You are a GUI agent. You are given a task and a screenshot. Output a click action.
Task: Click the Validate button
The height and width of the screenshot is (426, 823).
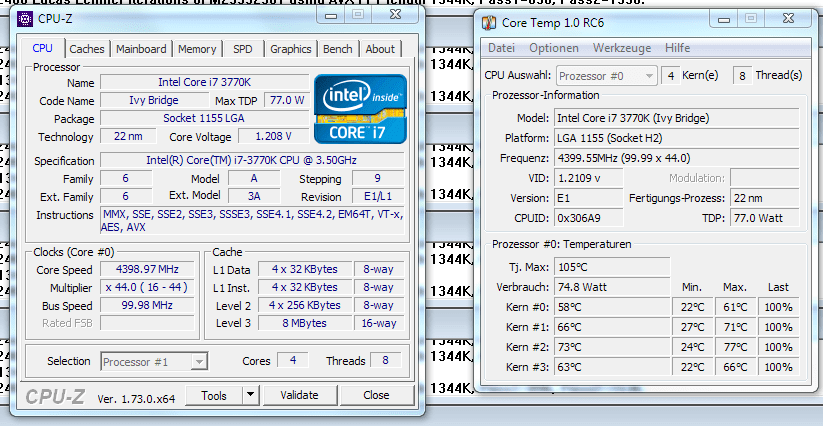point(299,395)
